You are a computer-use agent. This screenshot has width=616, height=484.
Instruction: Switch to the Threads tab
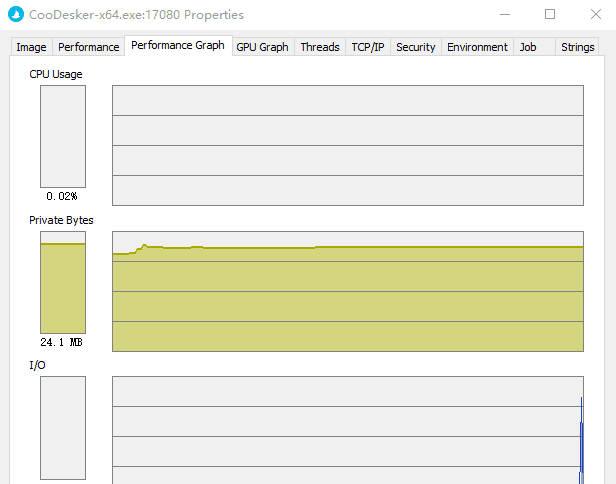pos(320,47)
